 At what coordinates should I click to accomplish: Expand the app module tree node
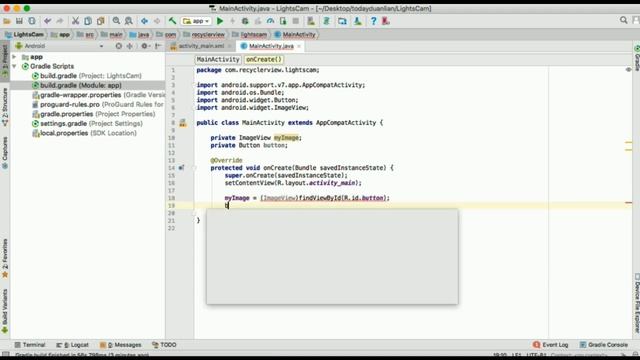click(14, 57)
